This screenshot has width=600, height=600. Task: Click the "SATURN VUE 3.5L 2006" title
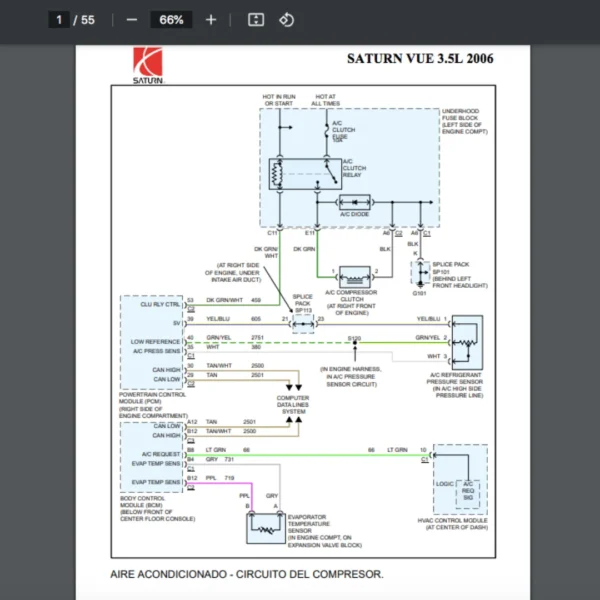coord(420,59)
